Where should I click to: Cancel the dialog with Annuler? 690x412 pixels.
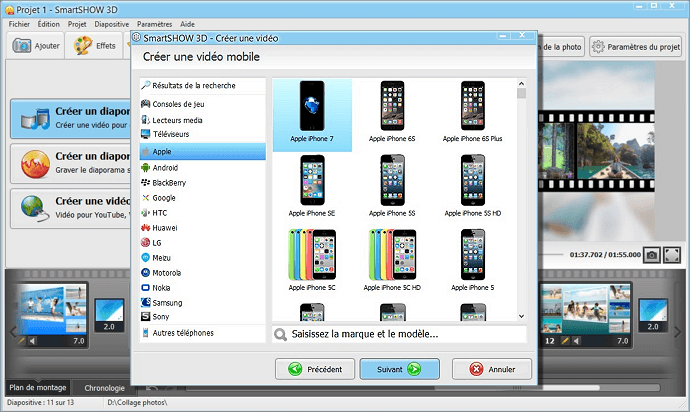[x=492, y=369]
